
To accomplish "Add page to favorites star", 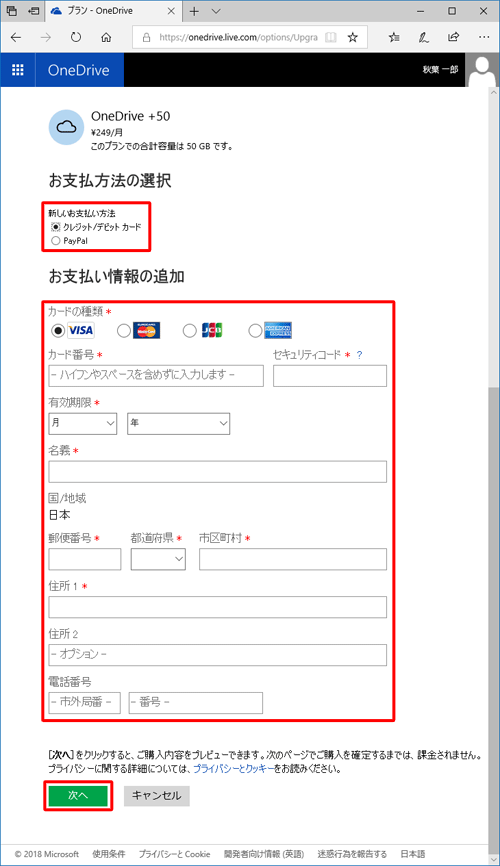I will [352, 37].
